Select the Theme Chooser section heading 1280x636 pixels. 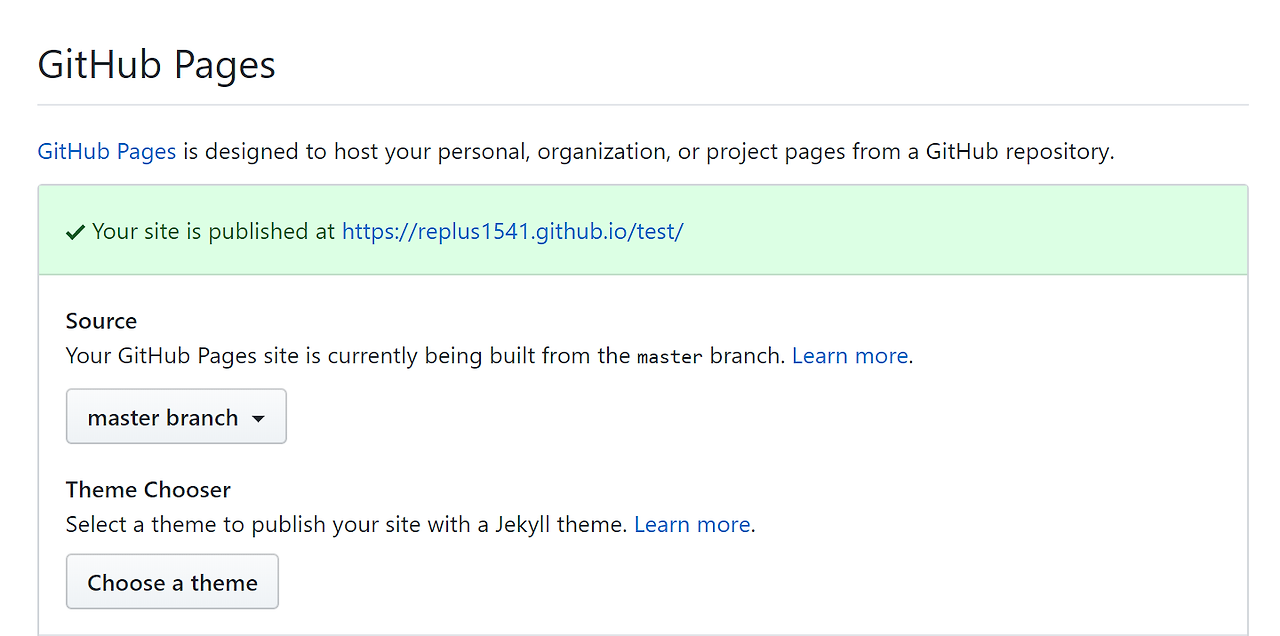148,490
